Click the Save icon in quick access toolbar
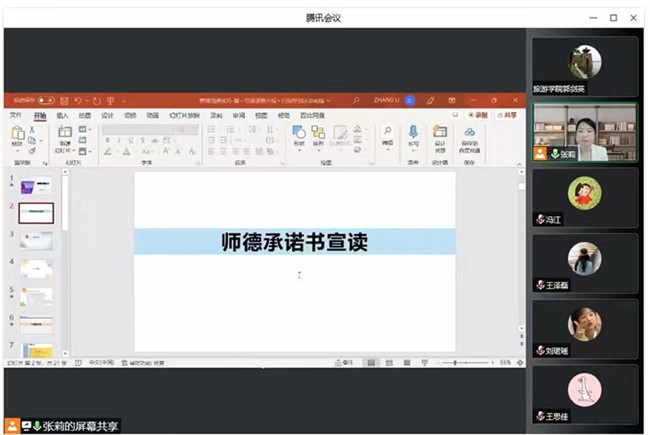 (x=65, y=101)
